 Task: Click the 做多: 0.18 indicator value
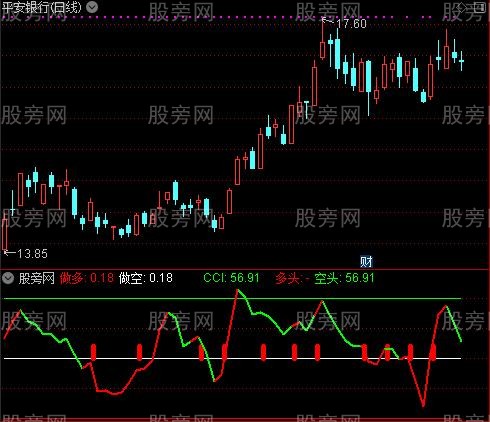coord(87,278)
